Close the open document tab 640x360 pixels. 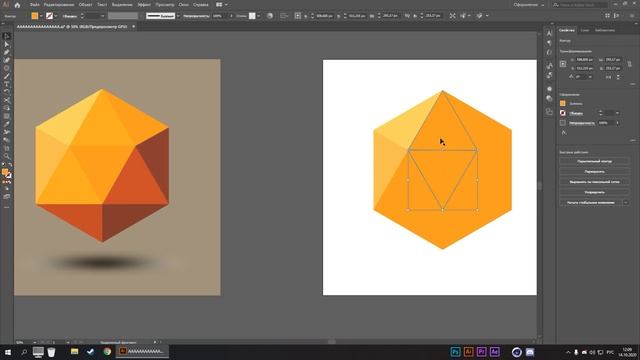133,27
